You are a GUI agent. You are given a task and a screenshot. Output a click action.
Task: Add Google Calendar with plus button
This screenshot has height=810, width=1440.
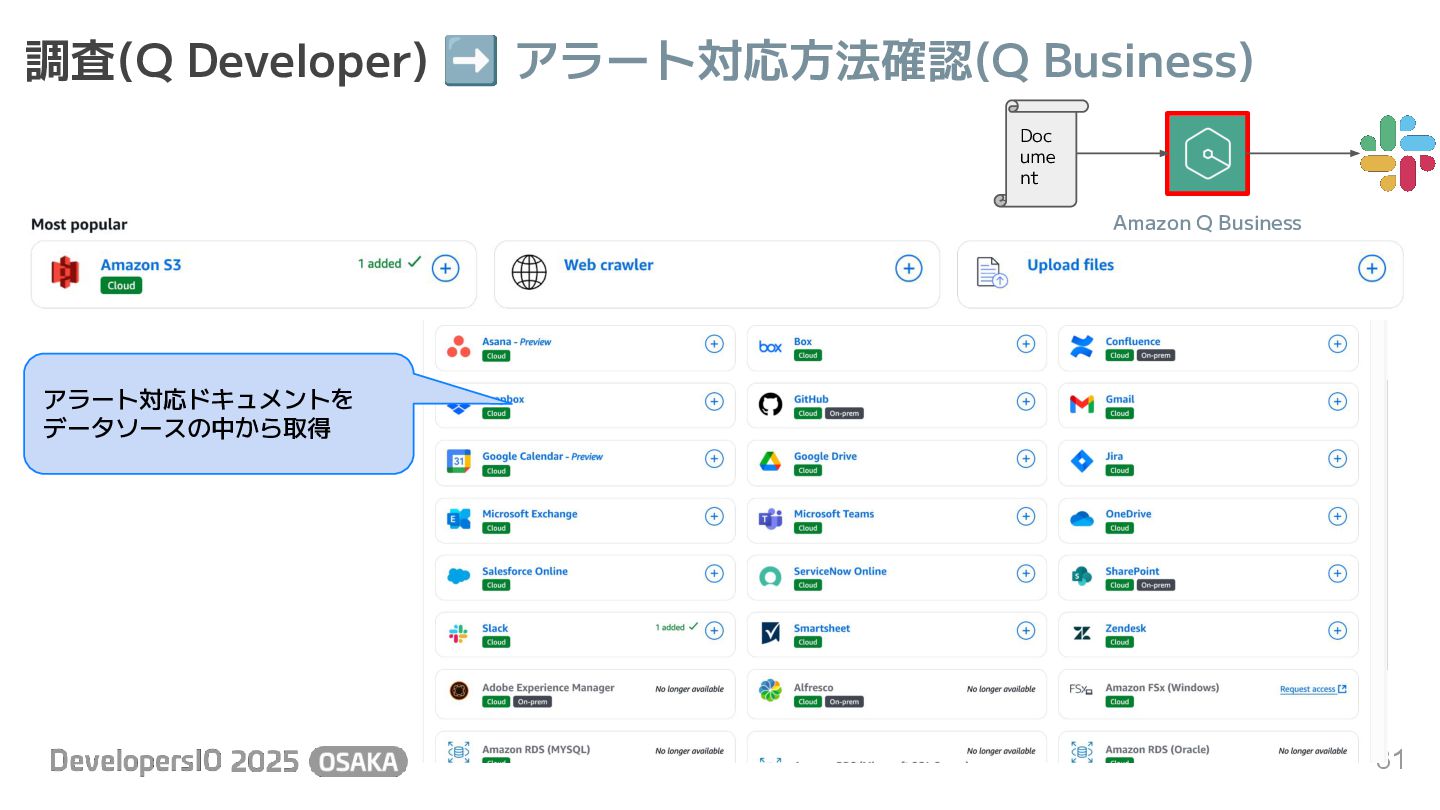(x=714, y=459)
